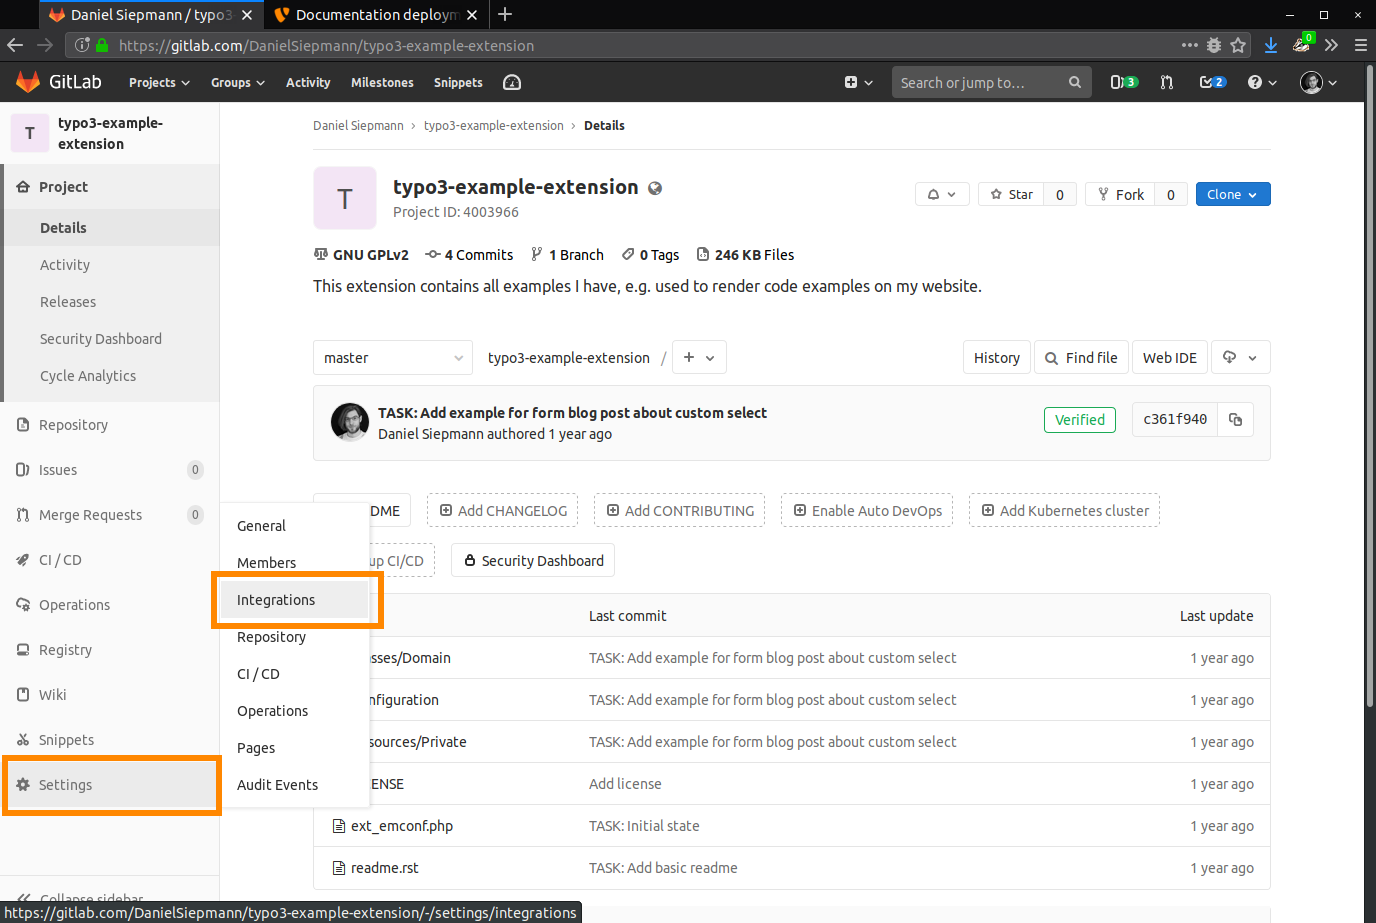Open the Web IDE
The width and height of the screenshot is (1376, 923).
[x=1170, y=357]
